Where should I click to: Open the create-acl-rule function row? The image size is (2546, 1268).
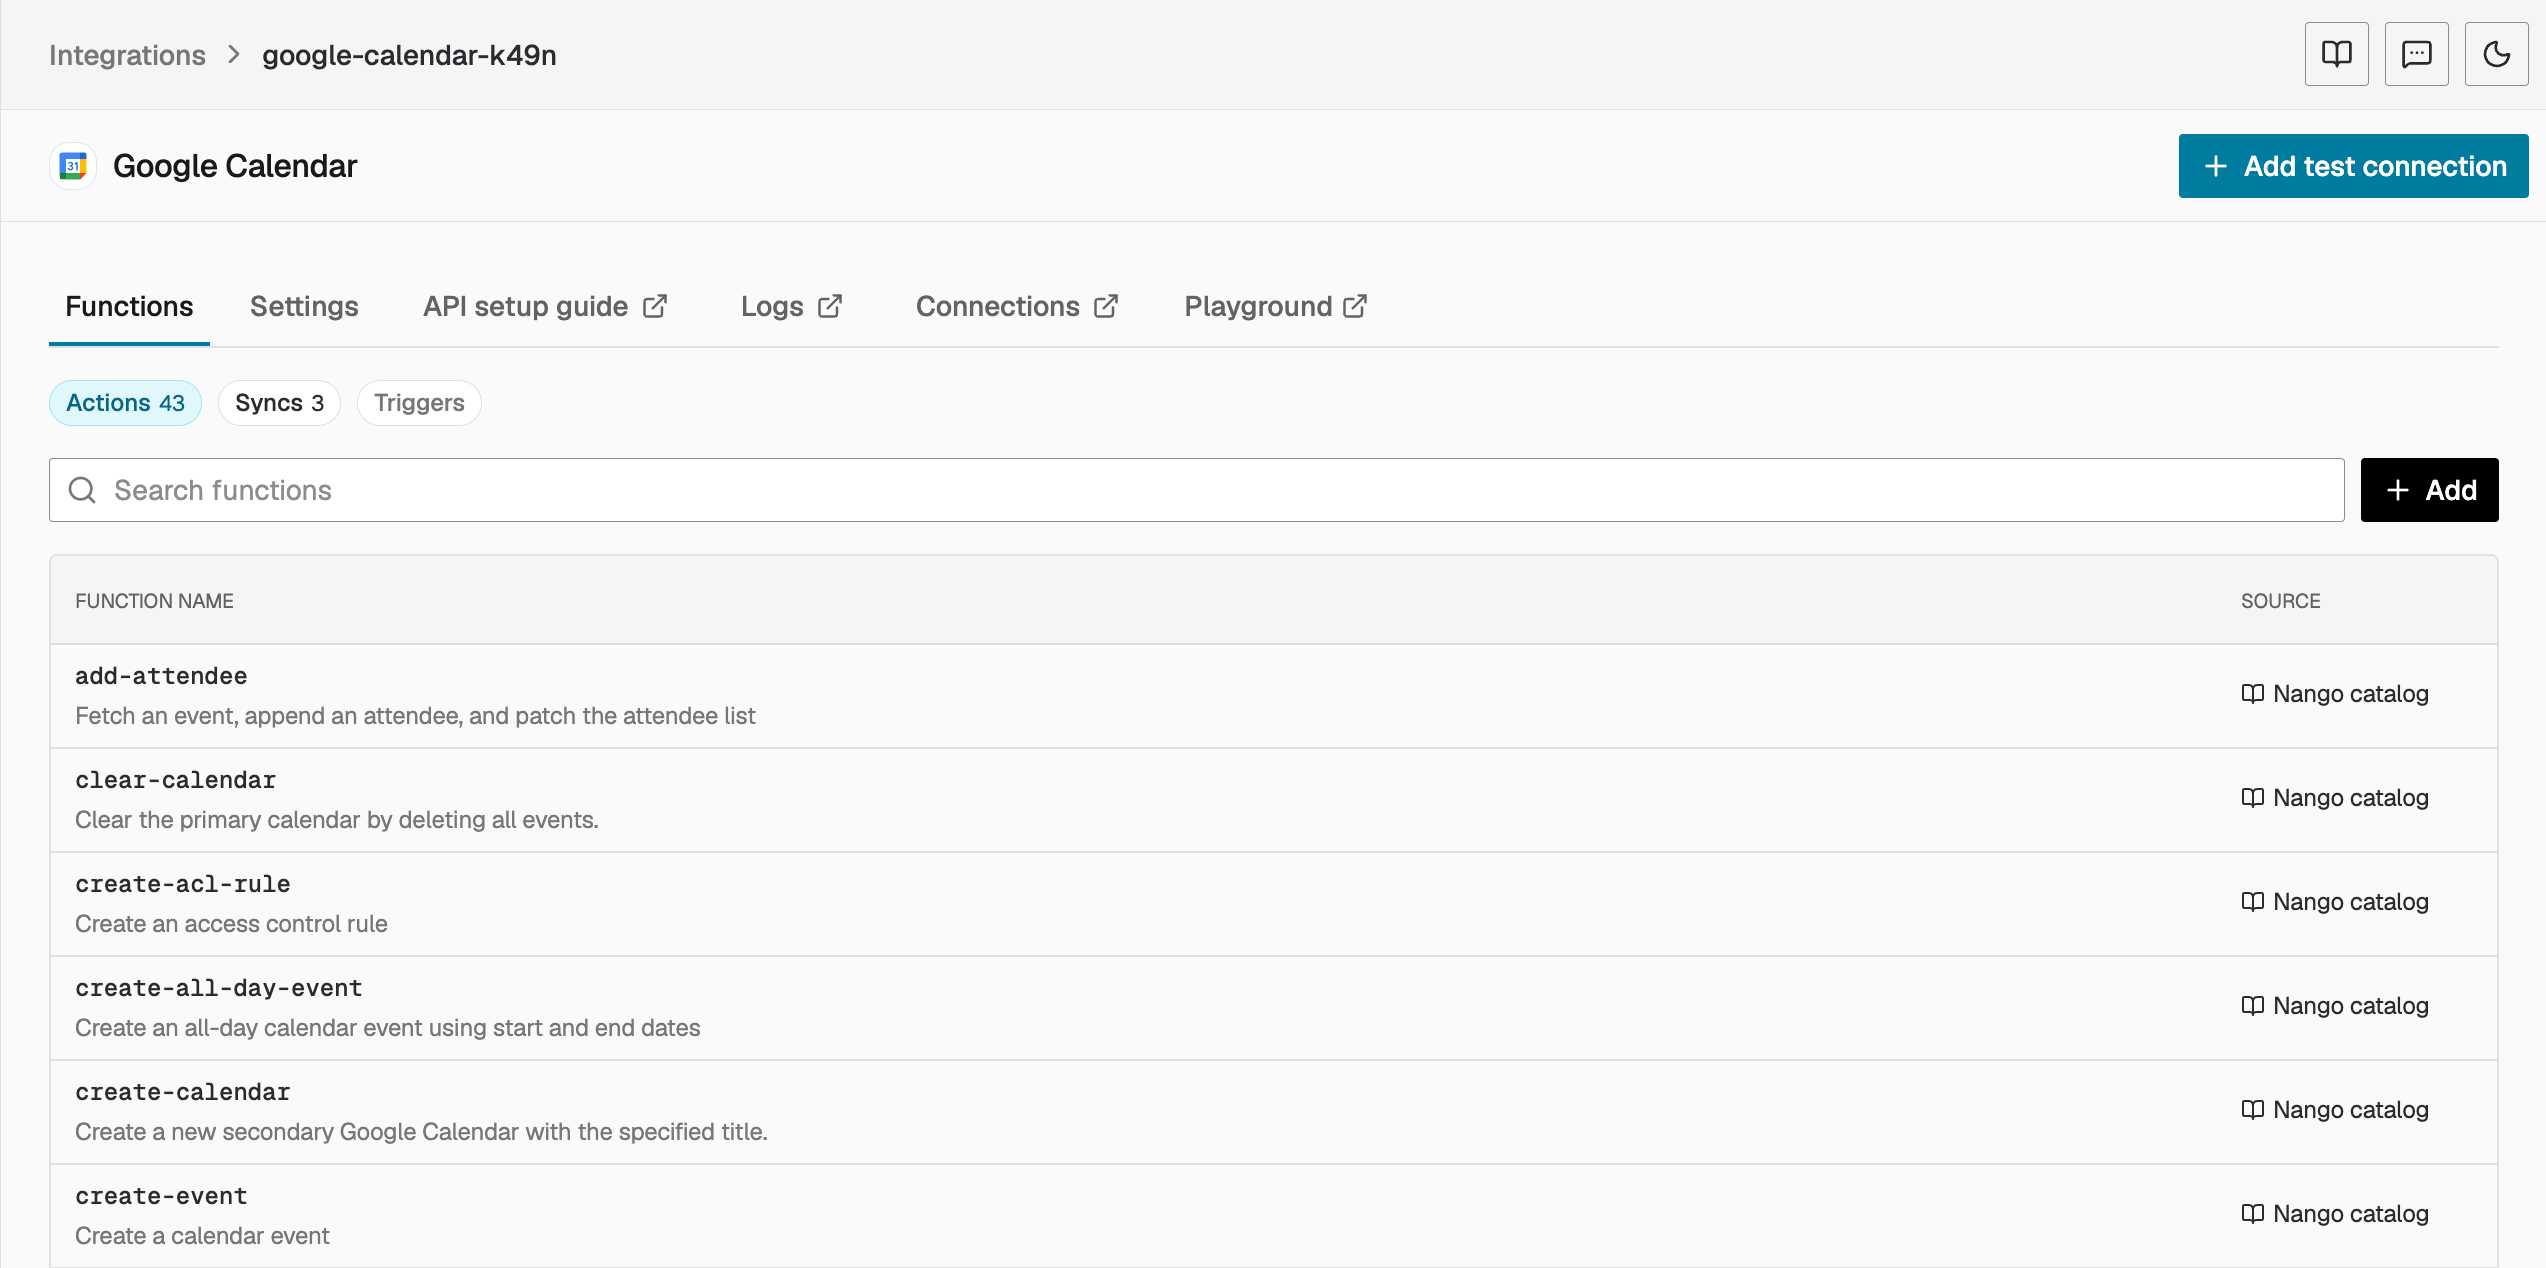(x=1273, y=904)
